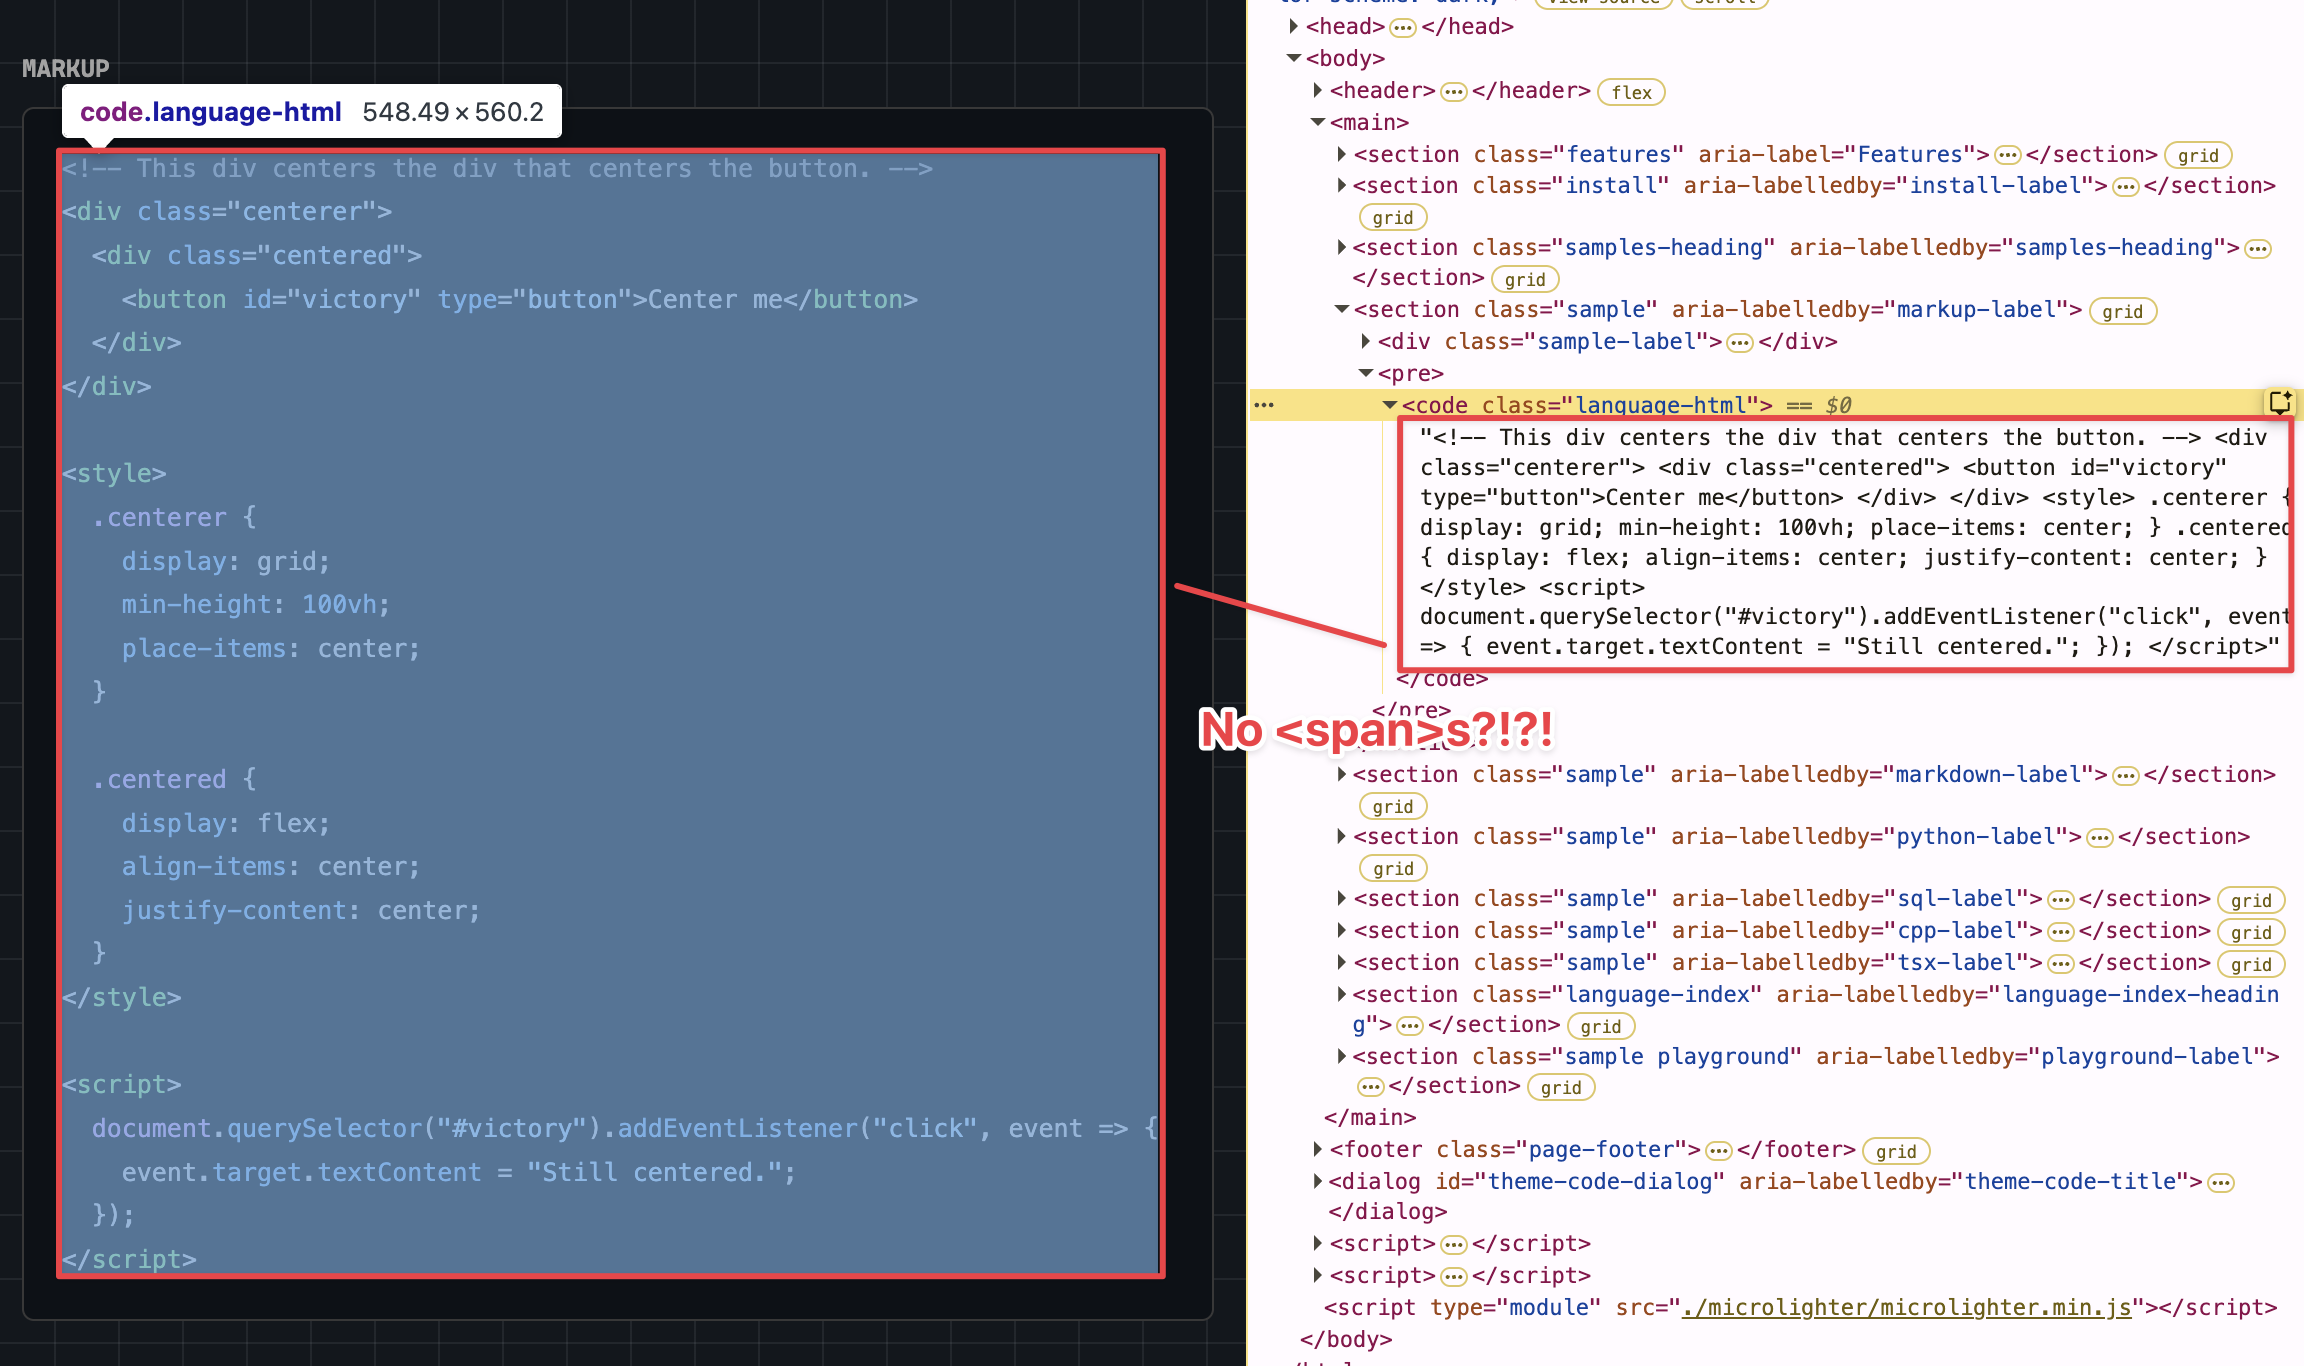
Task: Toggle the grid badge under the markdown-label section
Action: [1392, 806]
